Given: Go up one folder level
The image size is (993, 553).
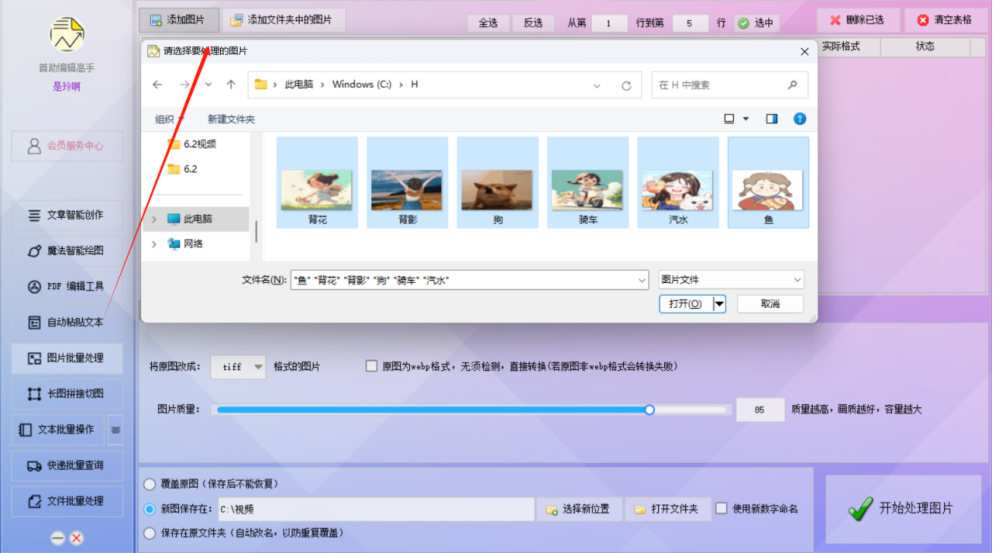Looking at the screenshot, I should pyautogui.click(x=231, y=84).
